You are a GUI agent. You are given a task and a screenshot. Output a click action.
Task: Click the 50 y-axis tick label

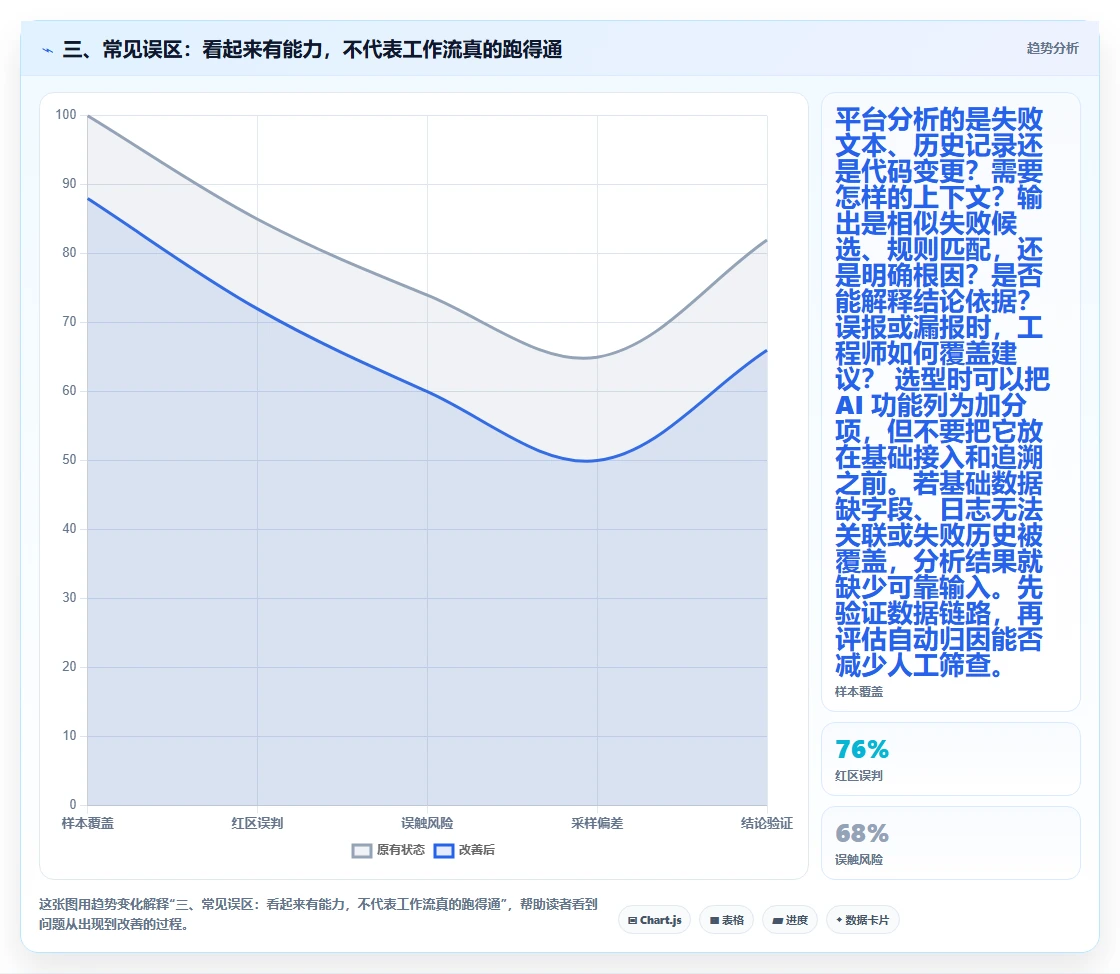coord(69,460)
